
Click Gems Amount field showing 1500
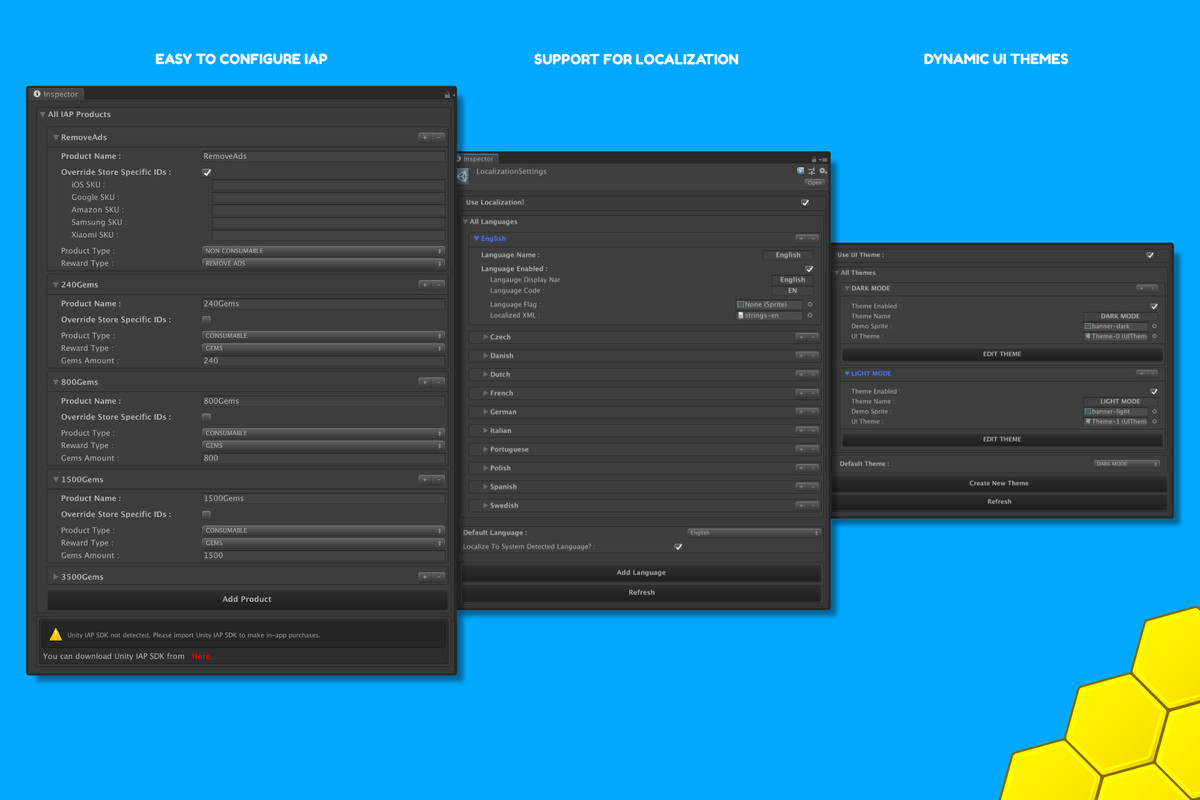click(324, 556)
